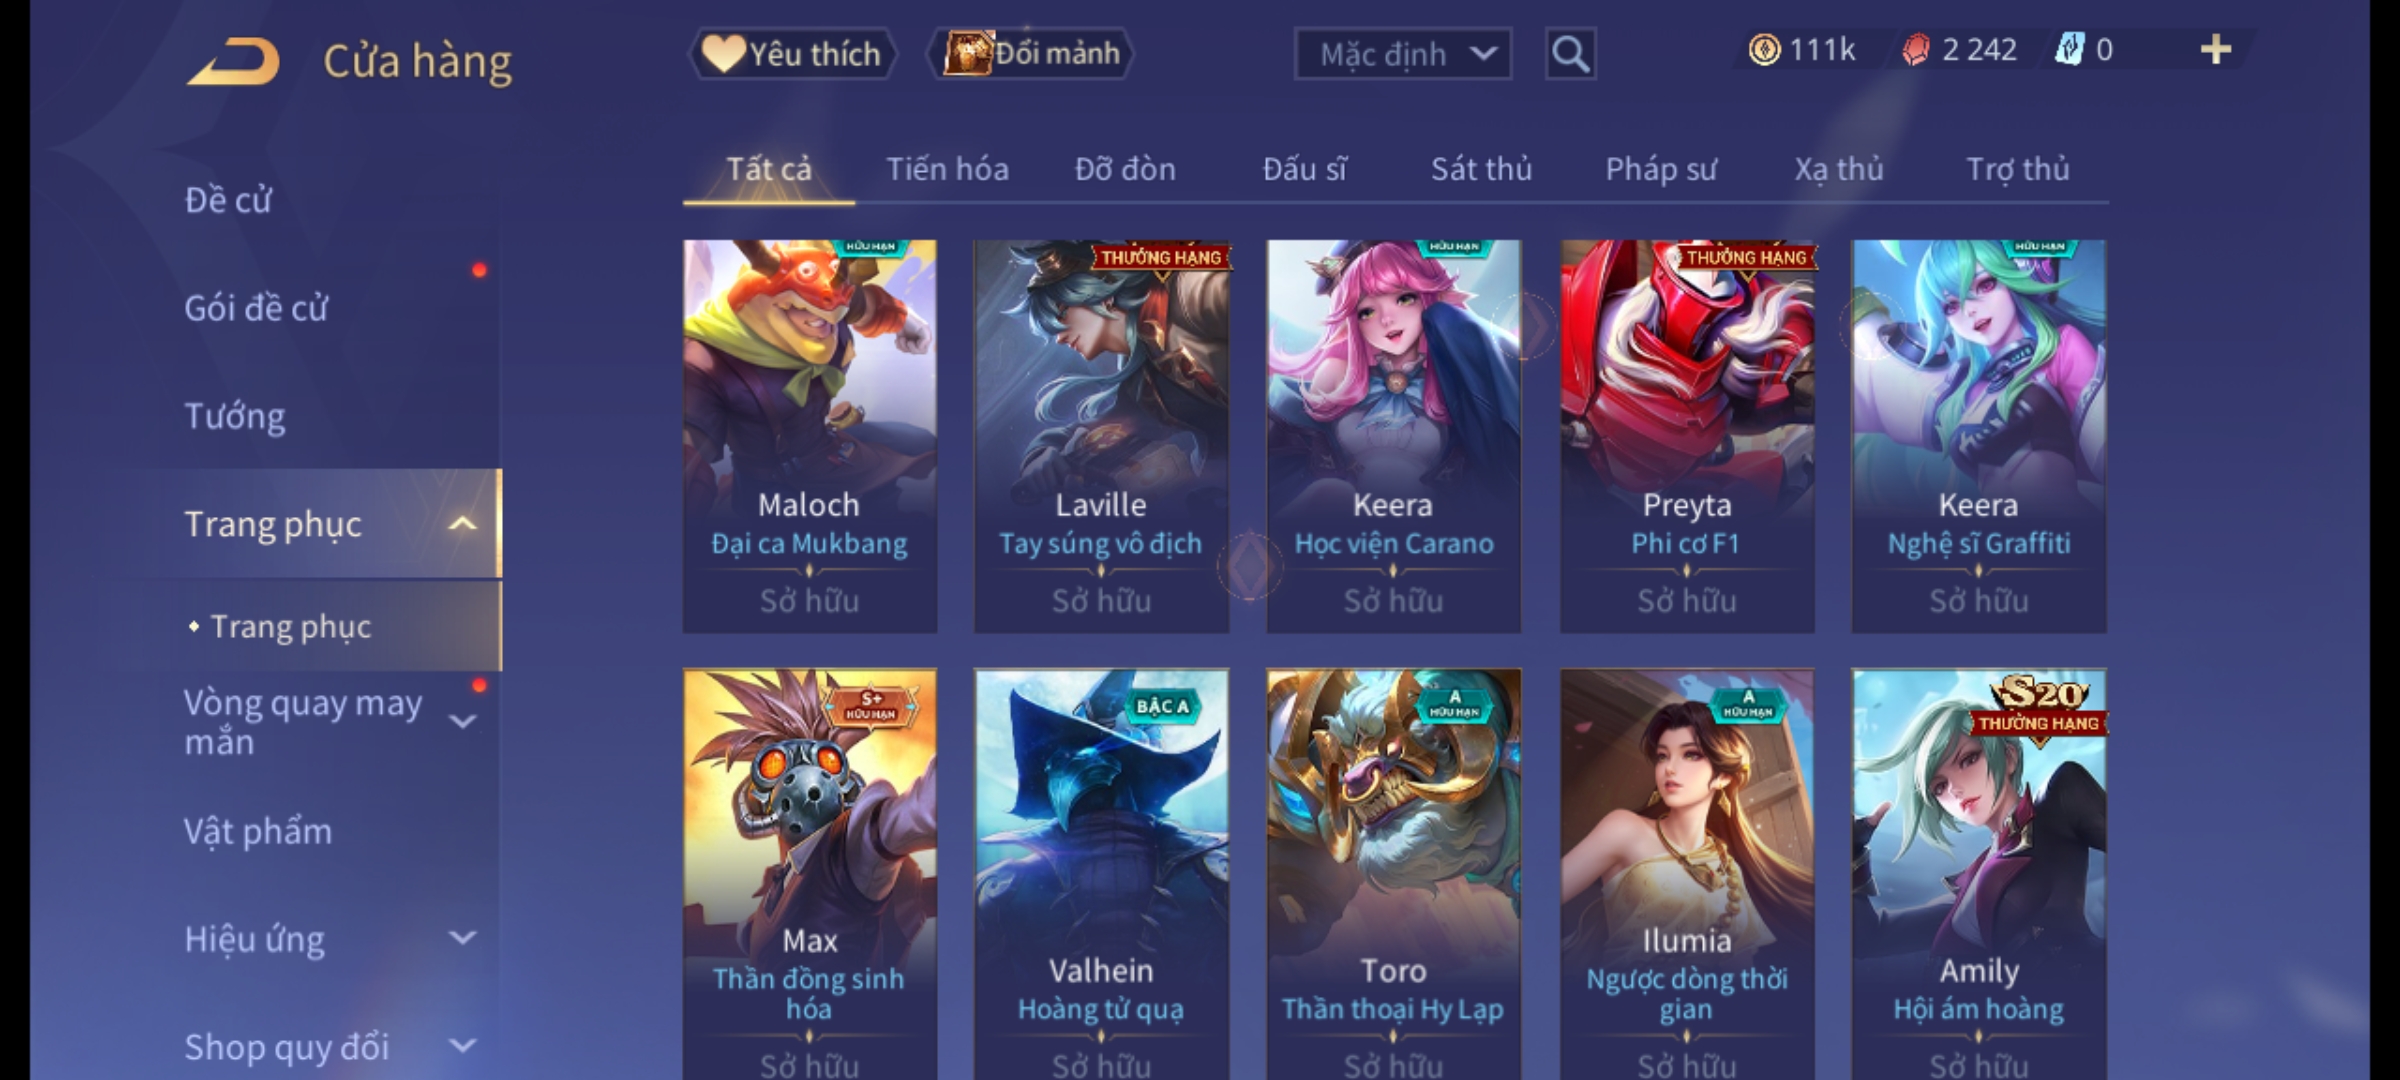Expand the Shop quy đổi section
Viewport: 2400px width, 1080px height.
coord(462,1046)
